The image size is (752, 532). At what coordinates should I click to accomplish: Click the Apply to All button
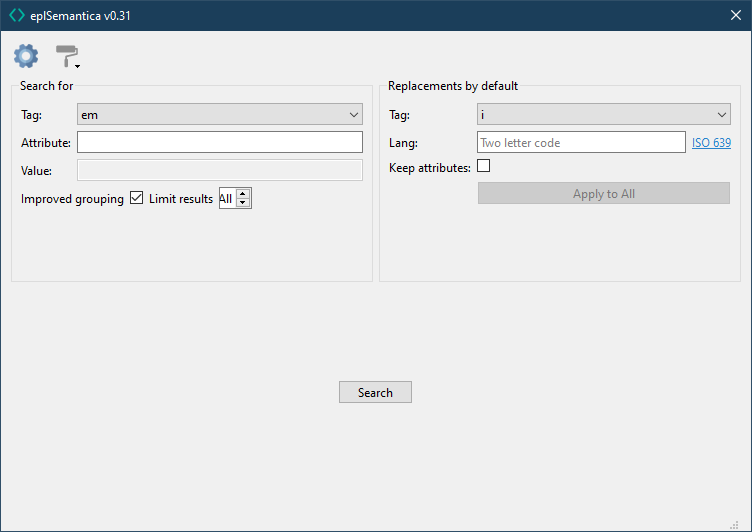603,193
